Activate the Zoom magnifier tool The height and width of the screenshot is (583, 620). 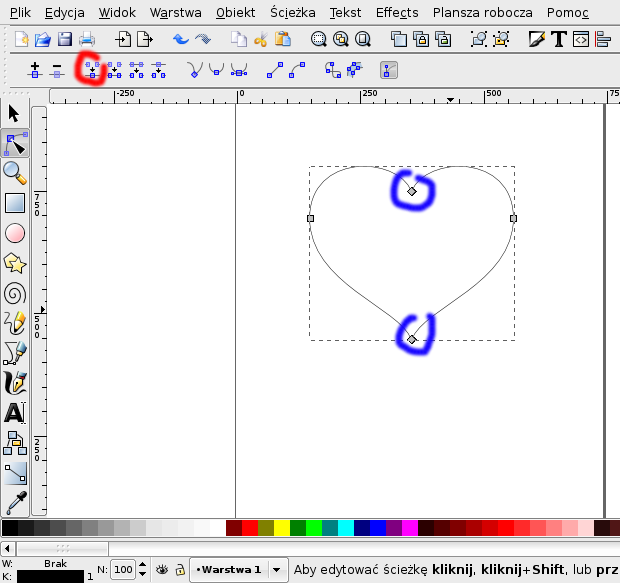pyautogui.click(x=15, y=173)
